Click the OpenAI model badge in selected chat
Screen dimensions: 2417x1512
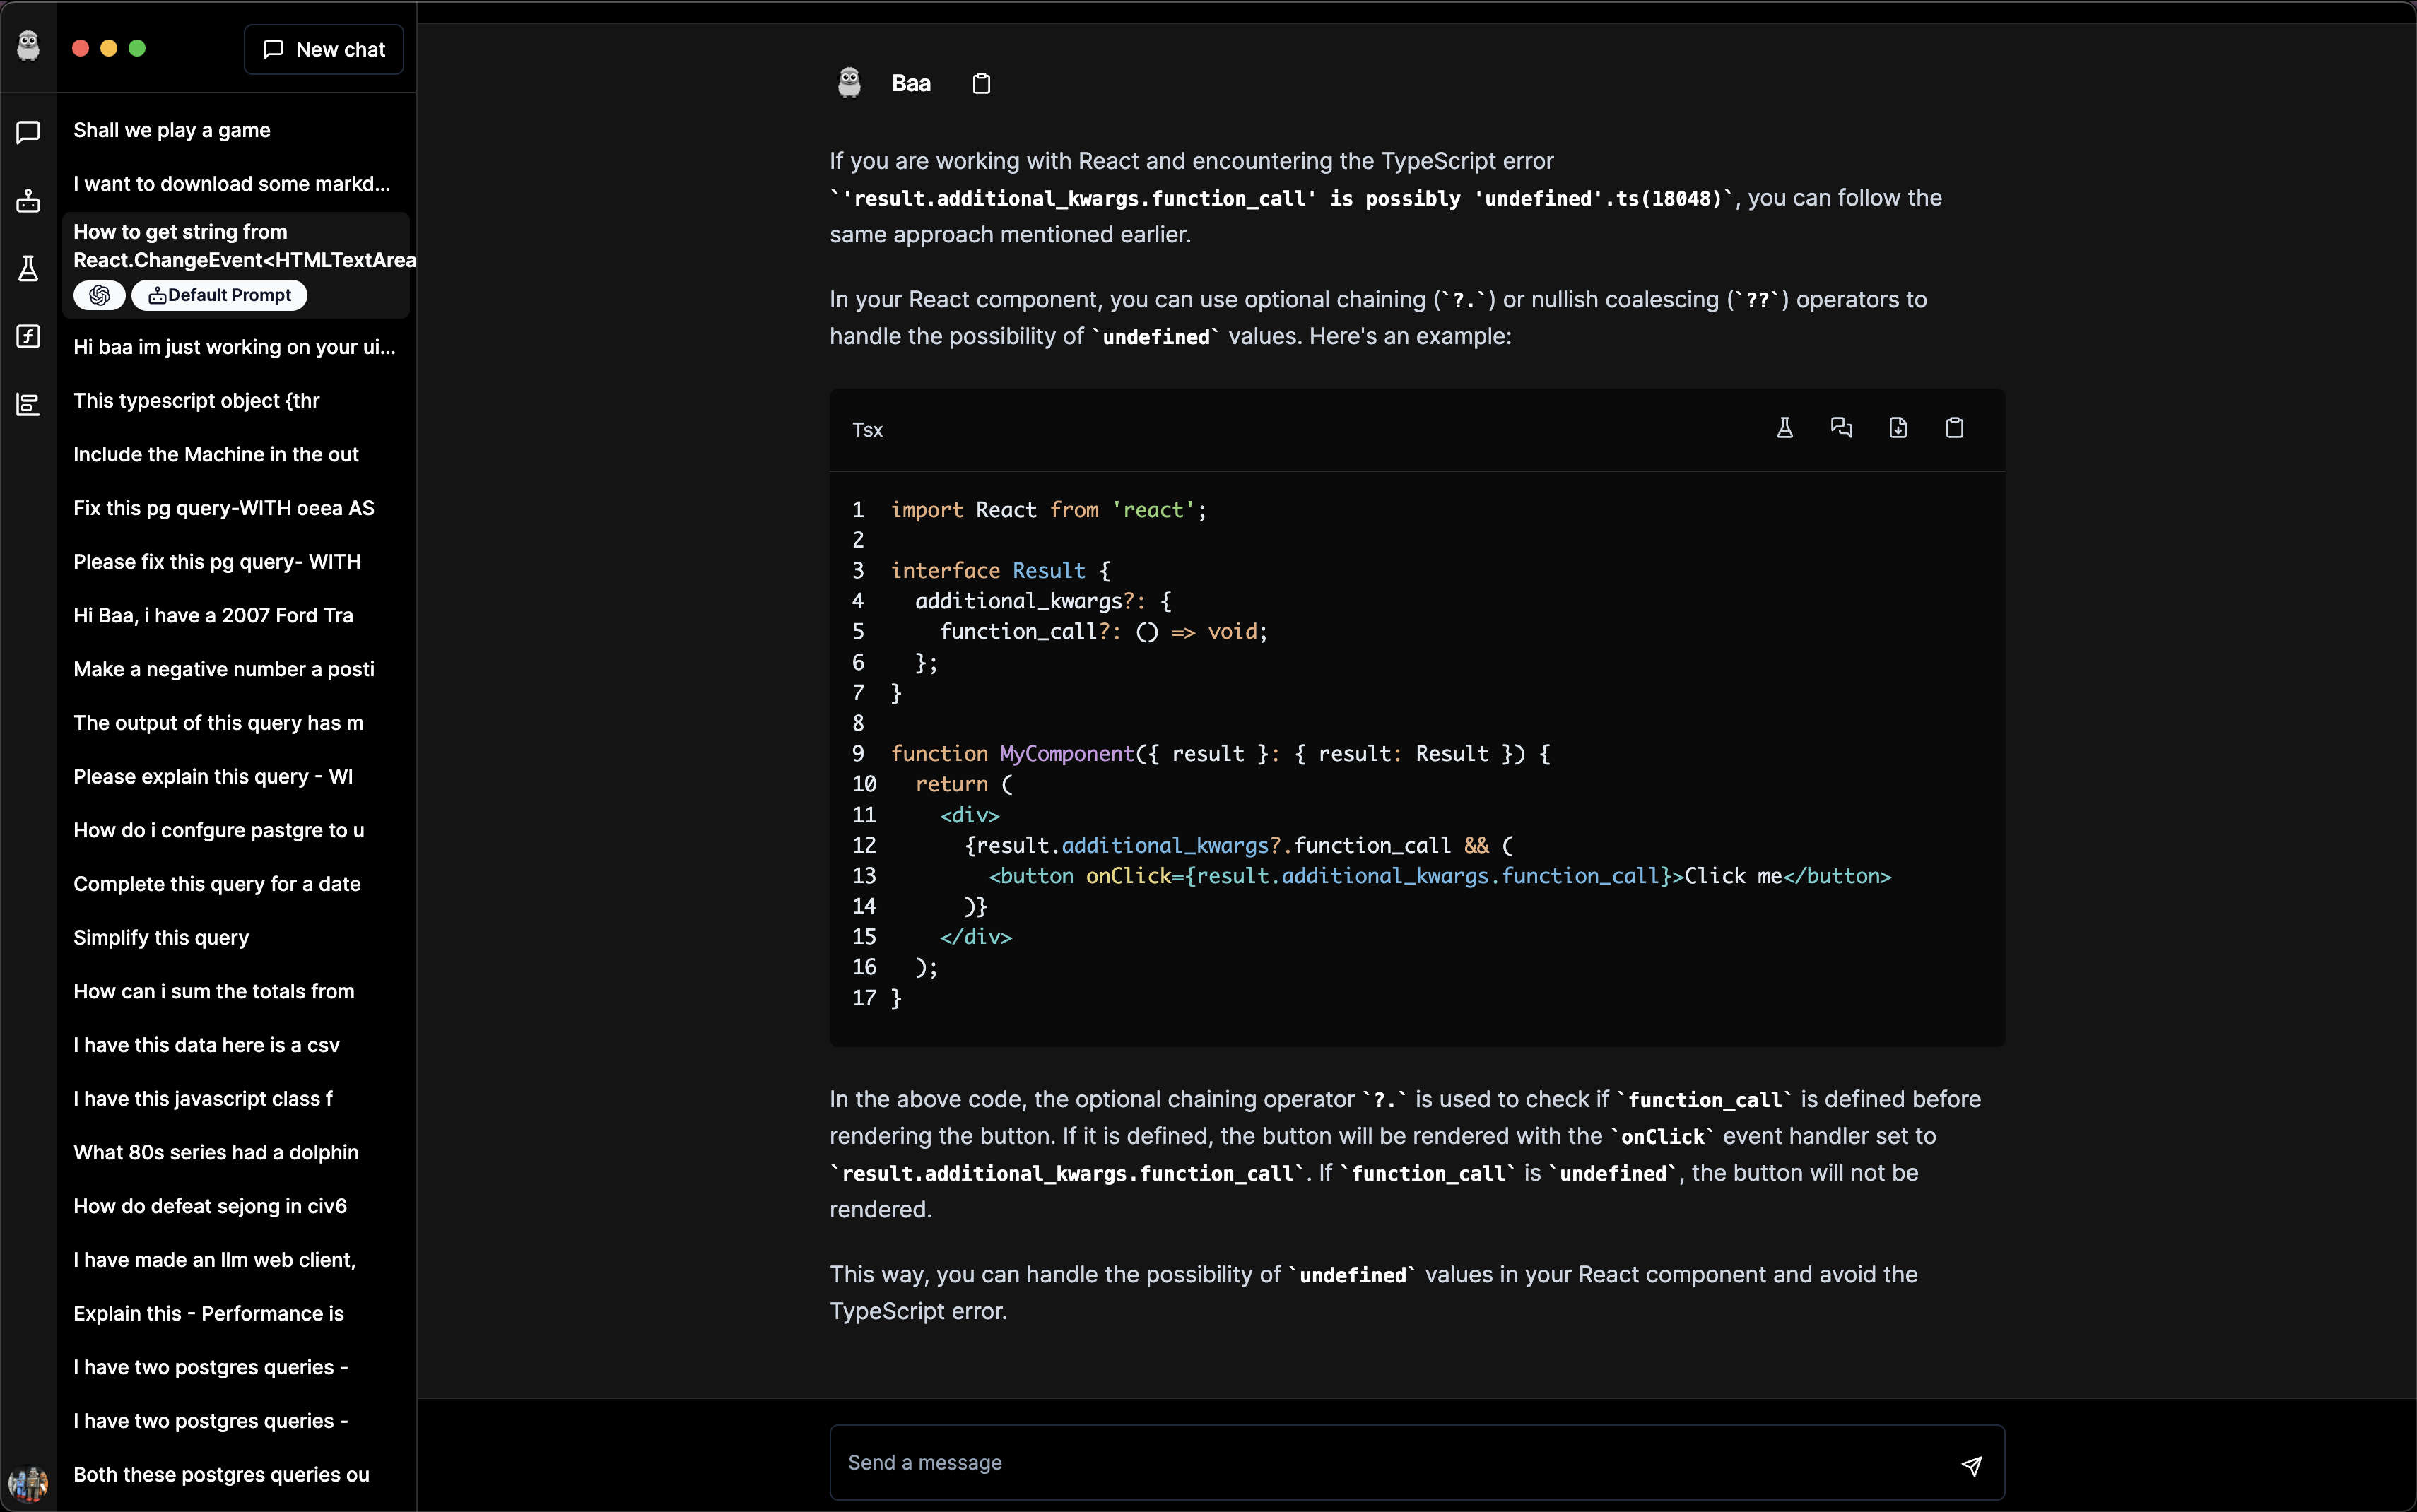[99, 295]
